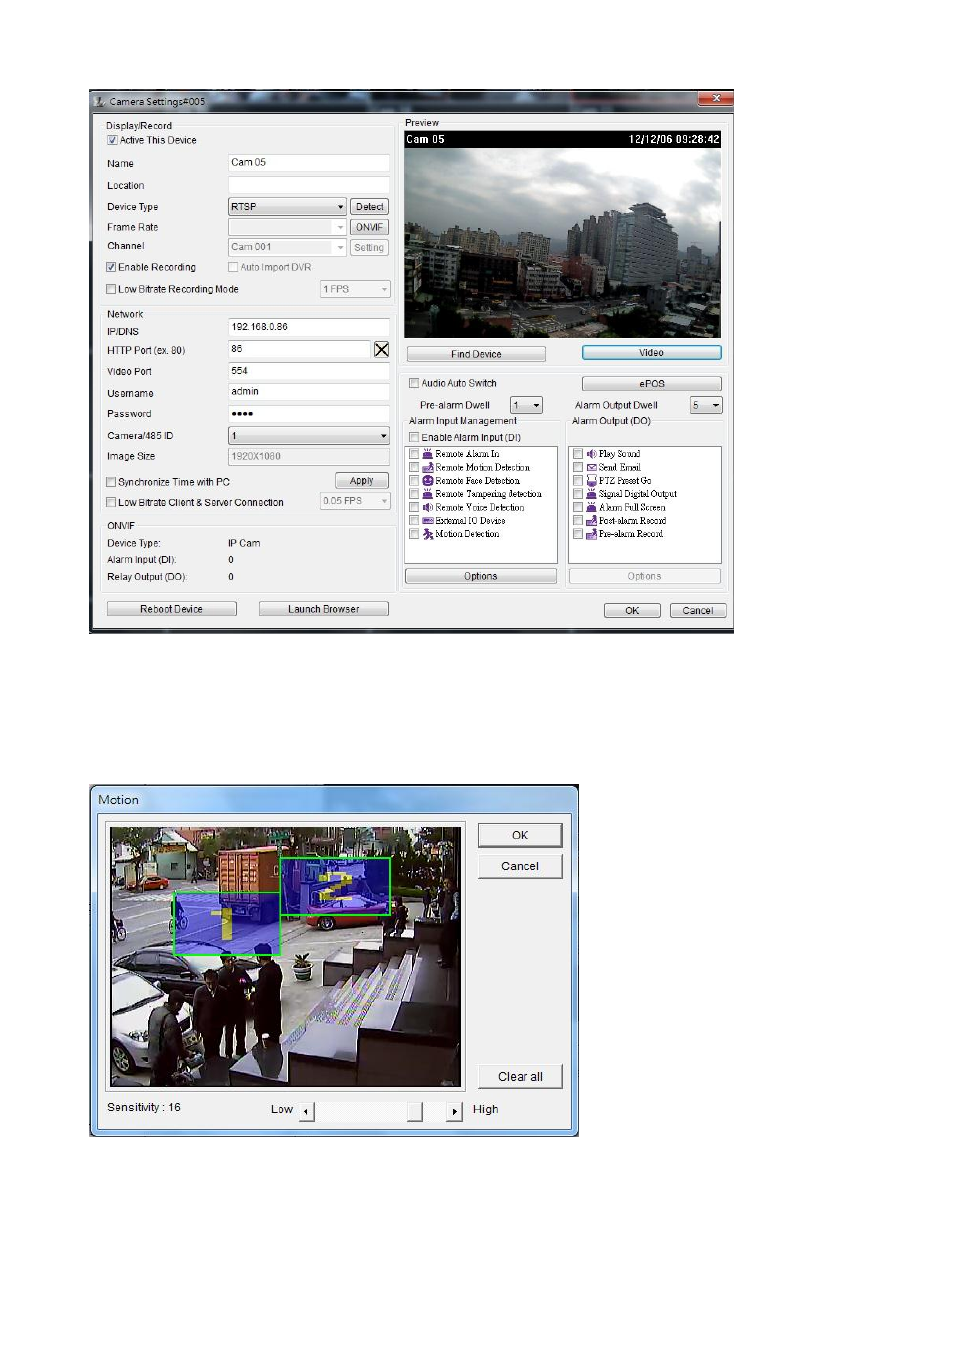Image resolution: width=954 pixels, height=1347 pixels.
Task: Decrease sensitivity with the Low arrow
Action: click(x=307, y=1111)
